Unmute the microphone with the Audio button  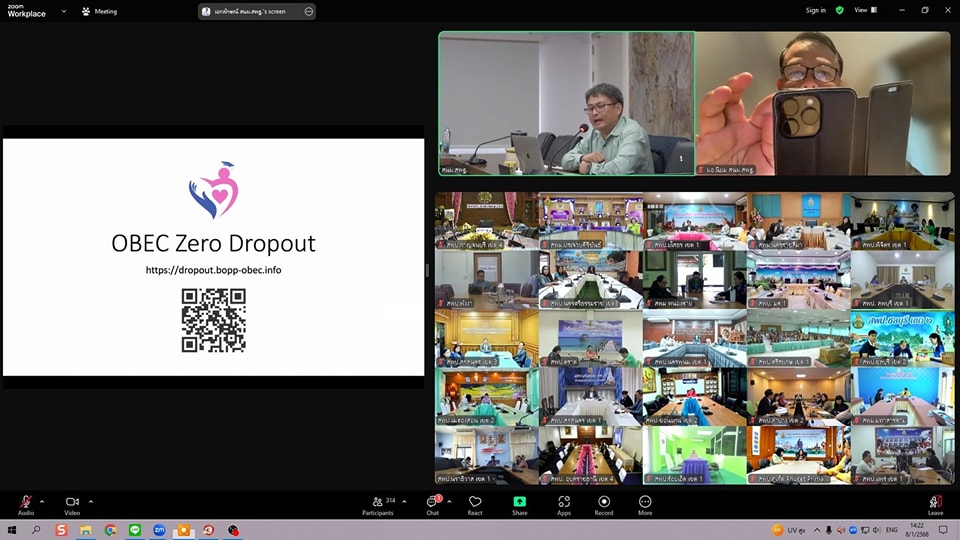tap(26, 505)
